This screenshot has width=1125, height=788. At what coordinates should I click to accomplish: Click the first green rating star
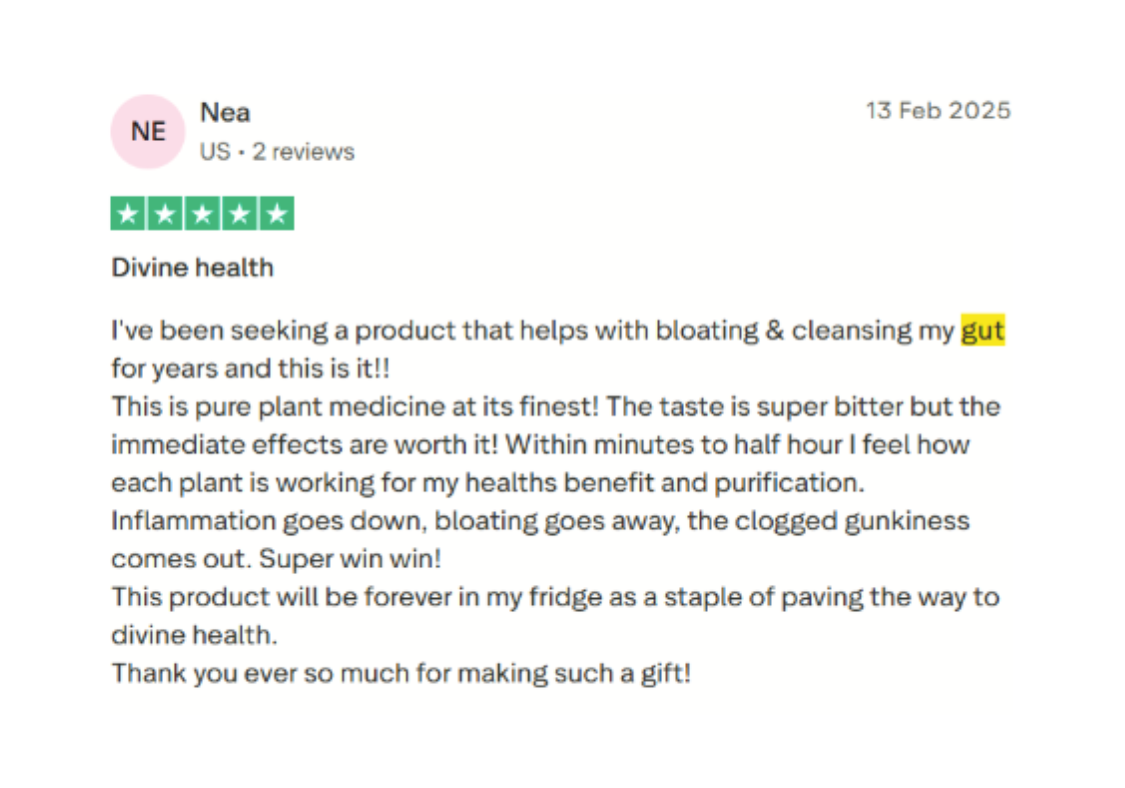[x=127, y=213]
